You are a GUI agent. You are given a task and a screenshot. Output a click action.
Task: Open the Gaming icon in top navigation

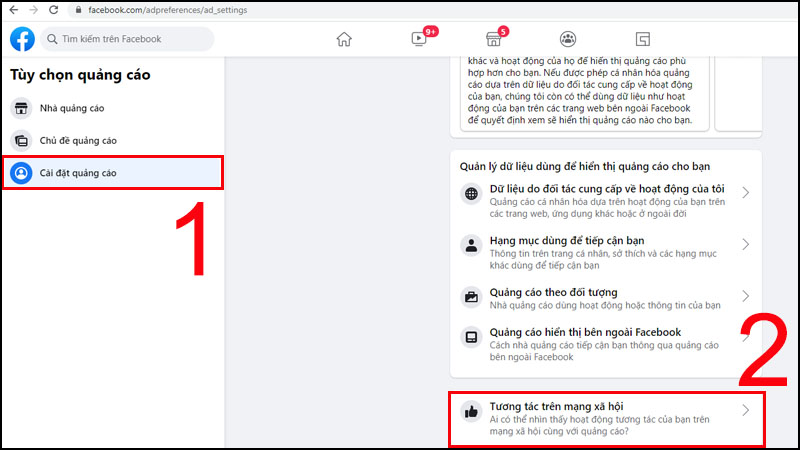coord(643,39)
